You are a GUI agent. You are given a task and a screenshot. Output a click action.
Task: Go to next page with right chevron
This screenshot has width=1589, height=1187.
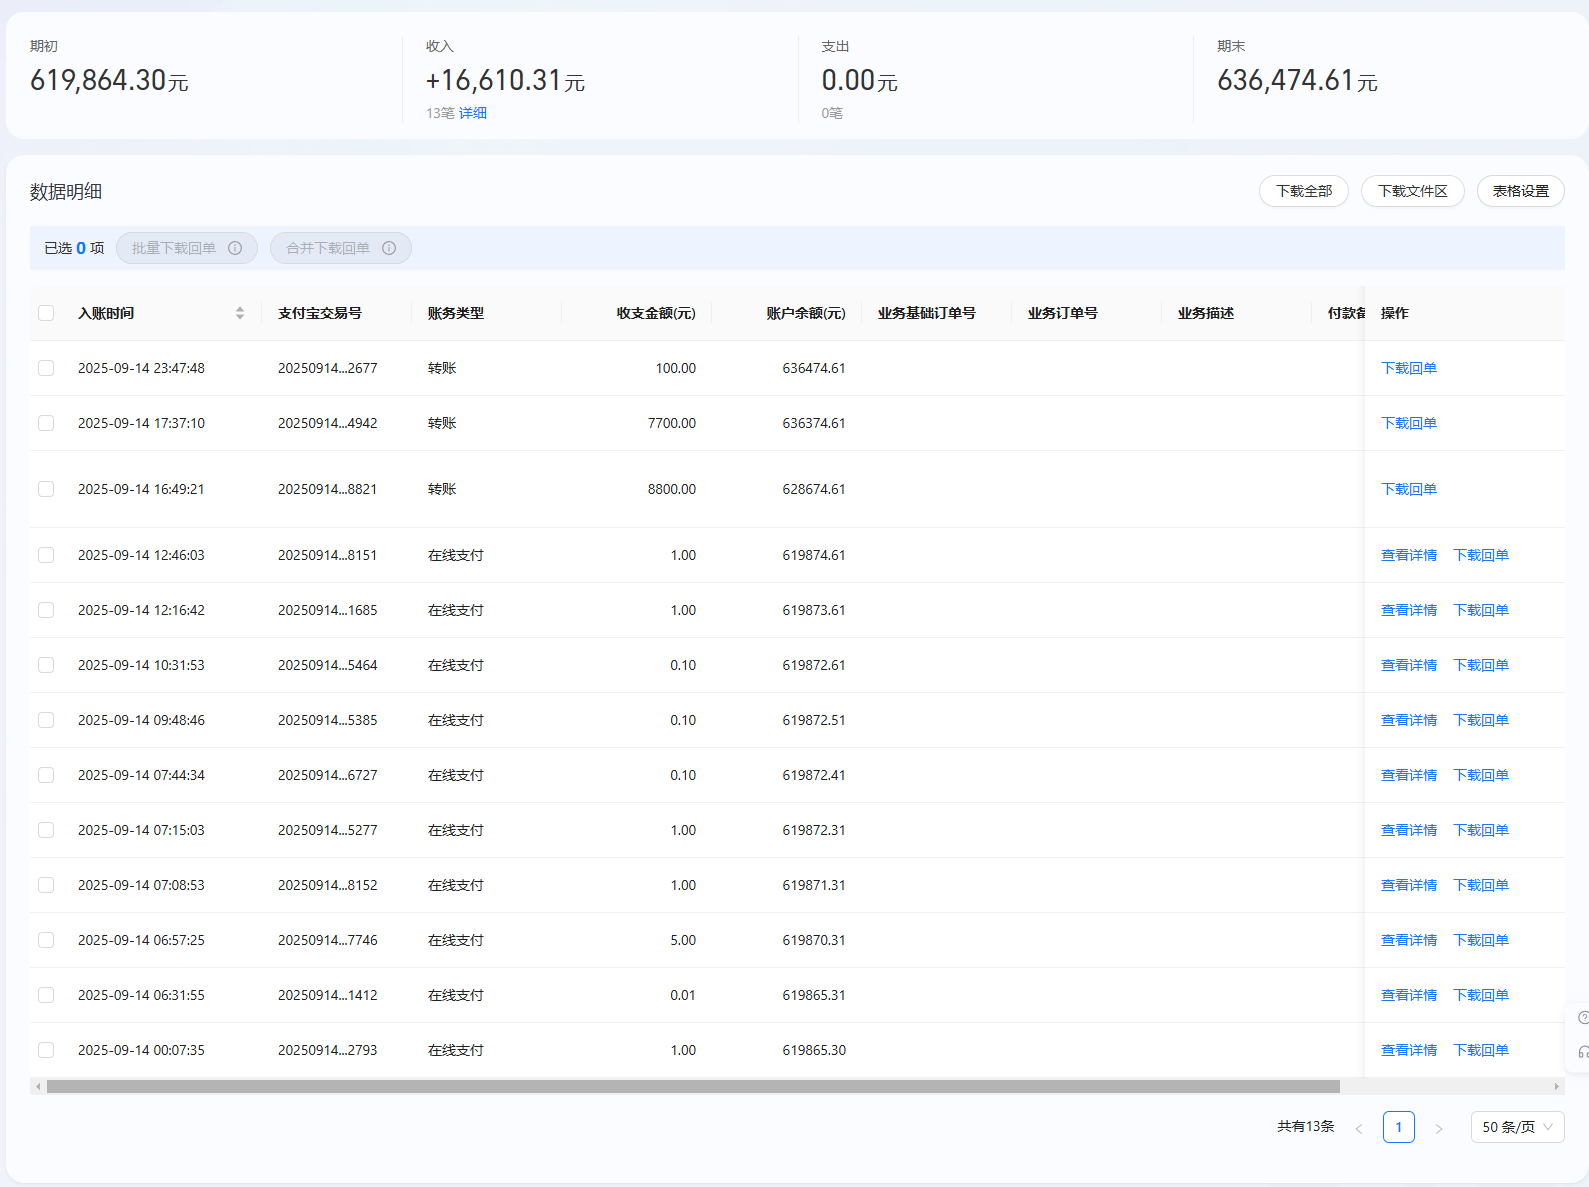[1438, 1128]
